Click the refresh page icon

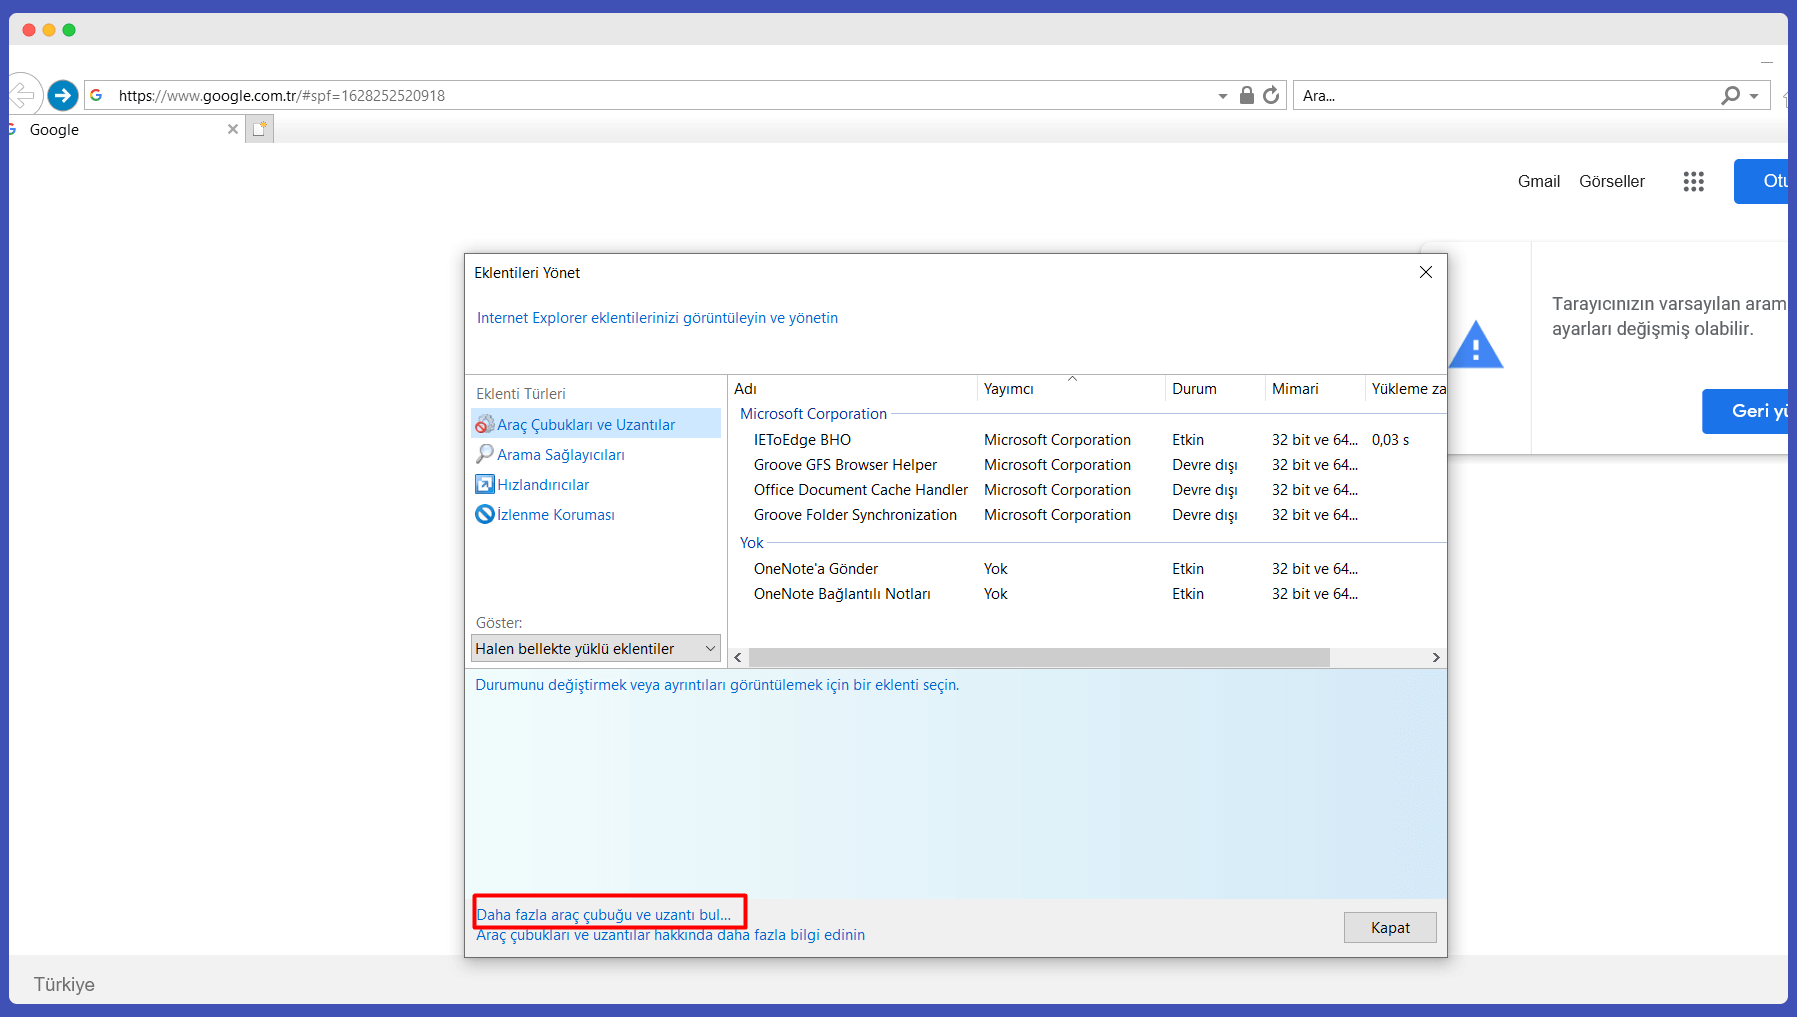[x=1271, y=95]
